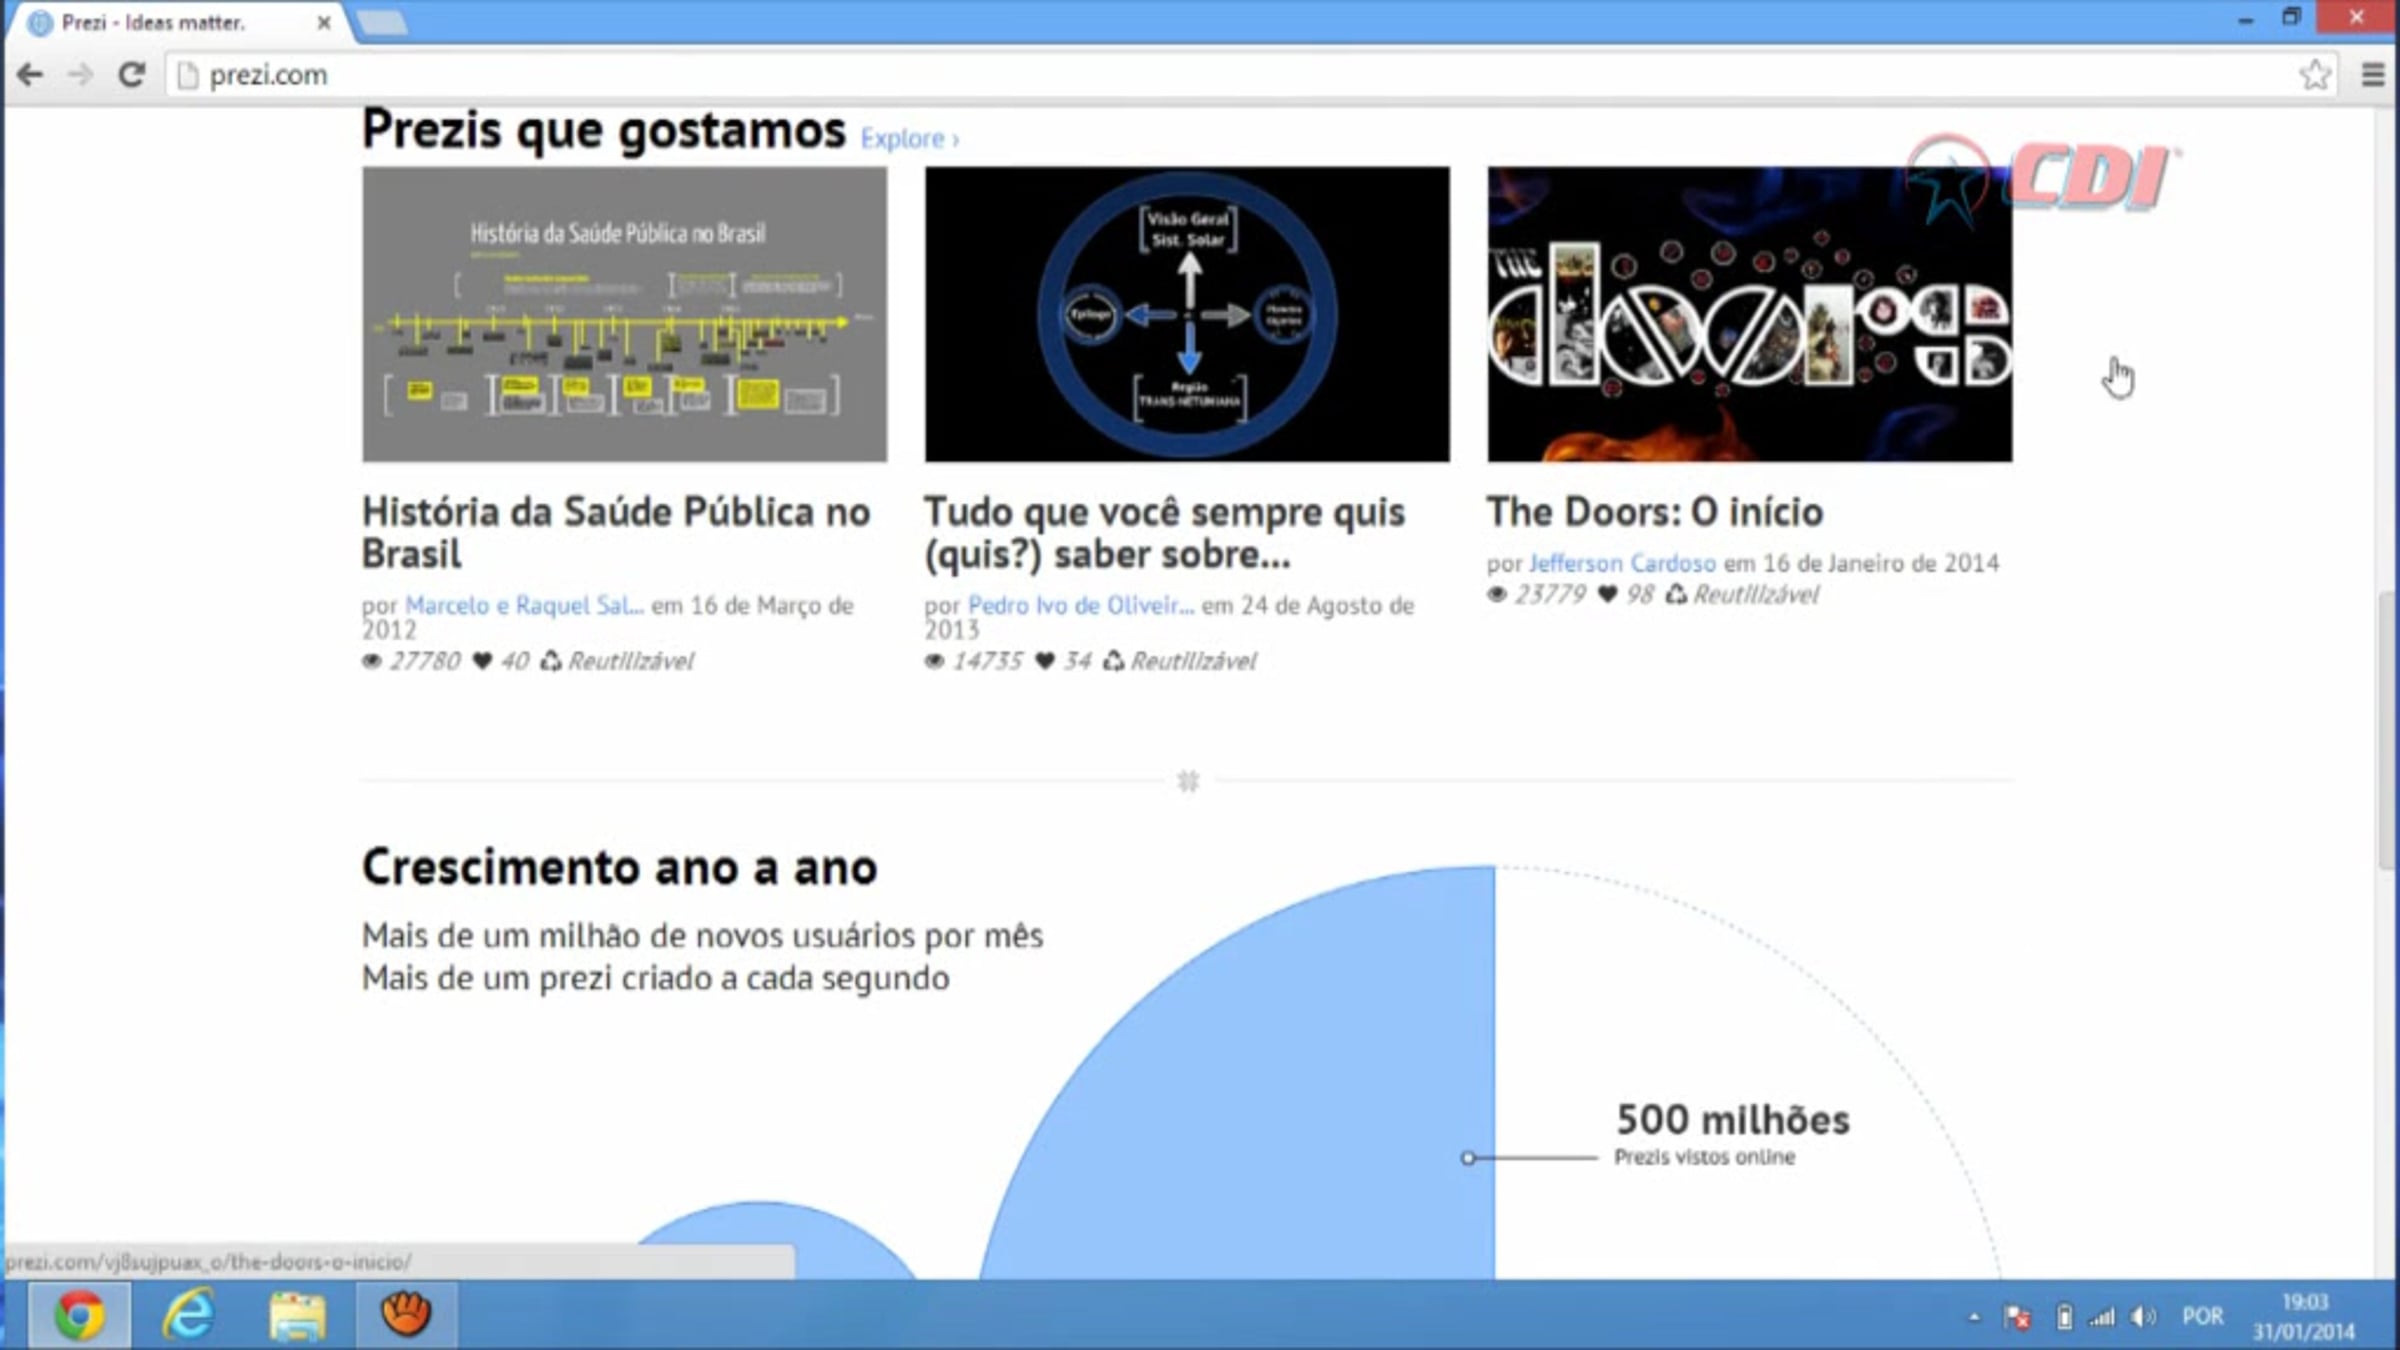The image size is (2400, 1350).
Task: Open Internet Explorer from taskbar
Action: (189, 1314)
